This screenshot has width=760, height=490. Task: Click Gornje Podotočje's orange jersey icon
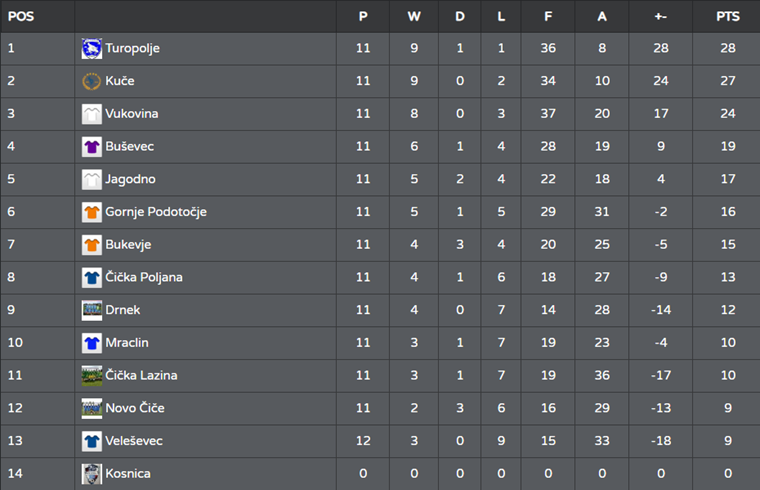coord(92,212)
